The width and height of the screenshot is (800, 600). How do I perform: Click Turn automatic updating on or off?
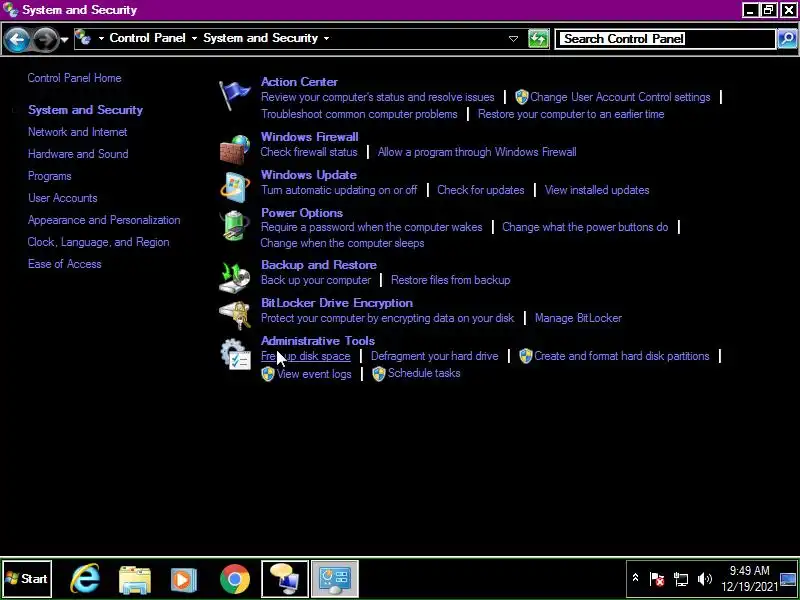[339, 190]
